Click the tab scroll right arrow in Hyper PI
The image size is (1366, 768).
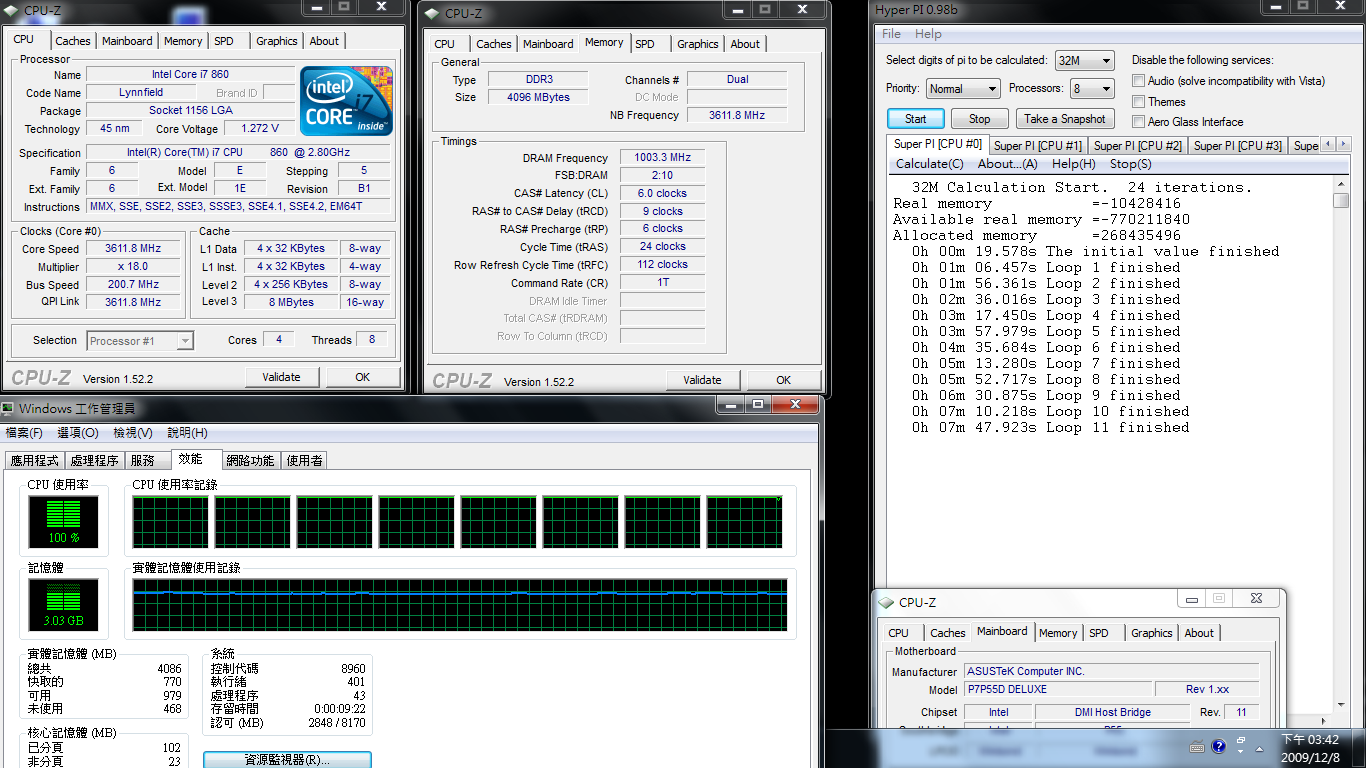coord(1342,145)
